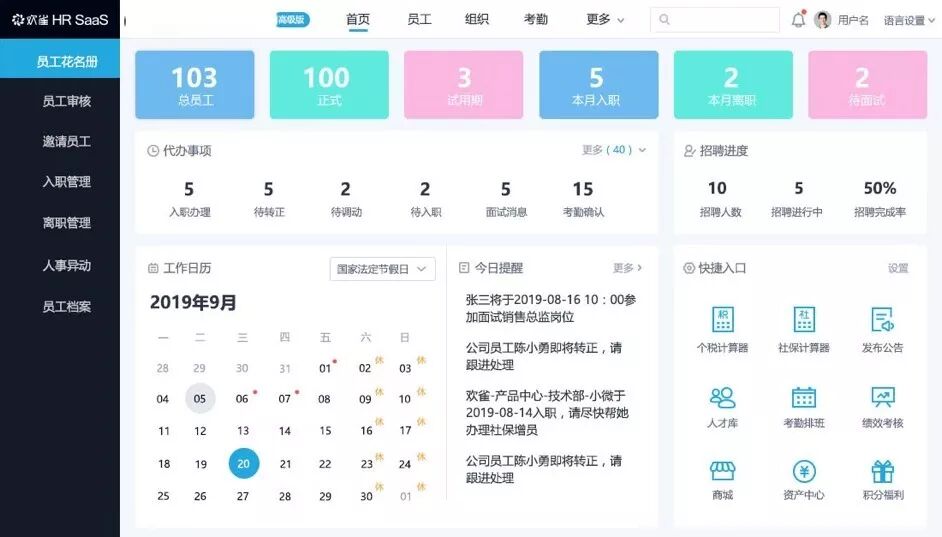Click the 15 考勤确认 item
This screenshot has width=942, height=537.
point(583,199)
